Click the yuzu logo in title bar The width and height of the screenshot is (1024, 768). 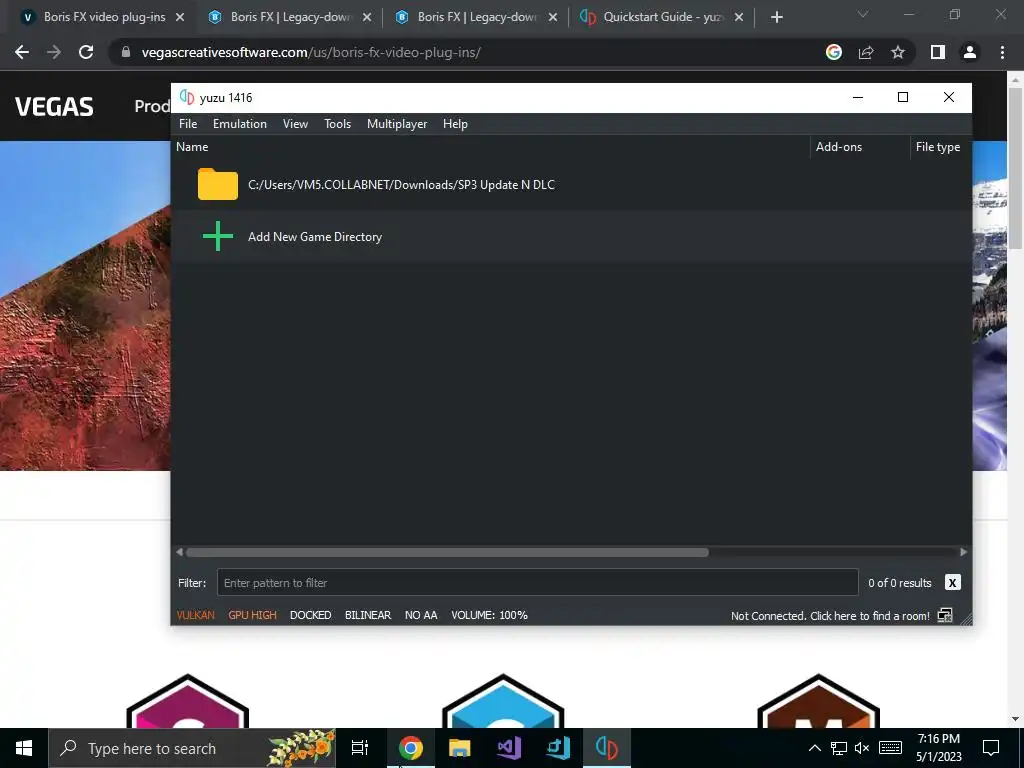[187, 97]
